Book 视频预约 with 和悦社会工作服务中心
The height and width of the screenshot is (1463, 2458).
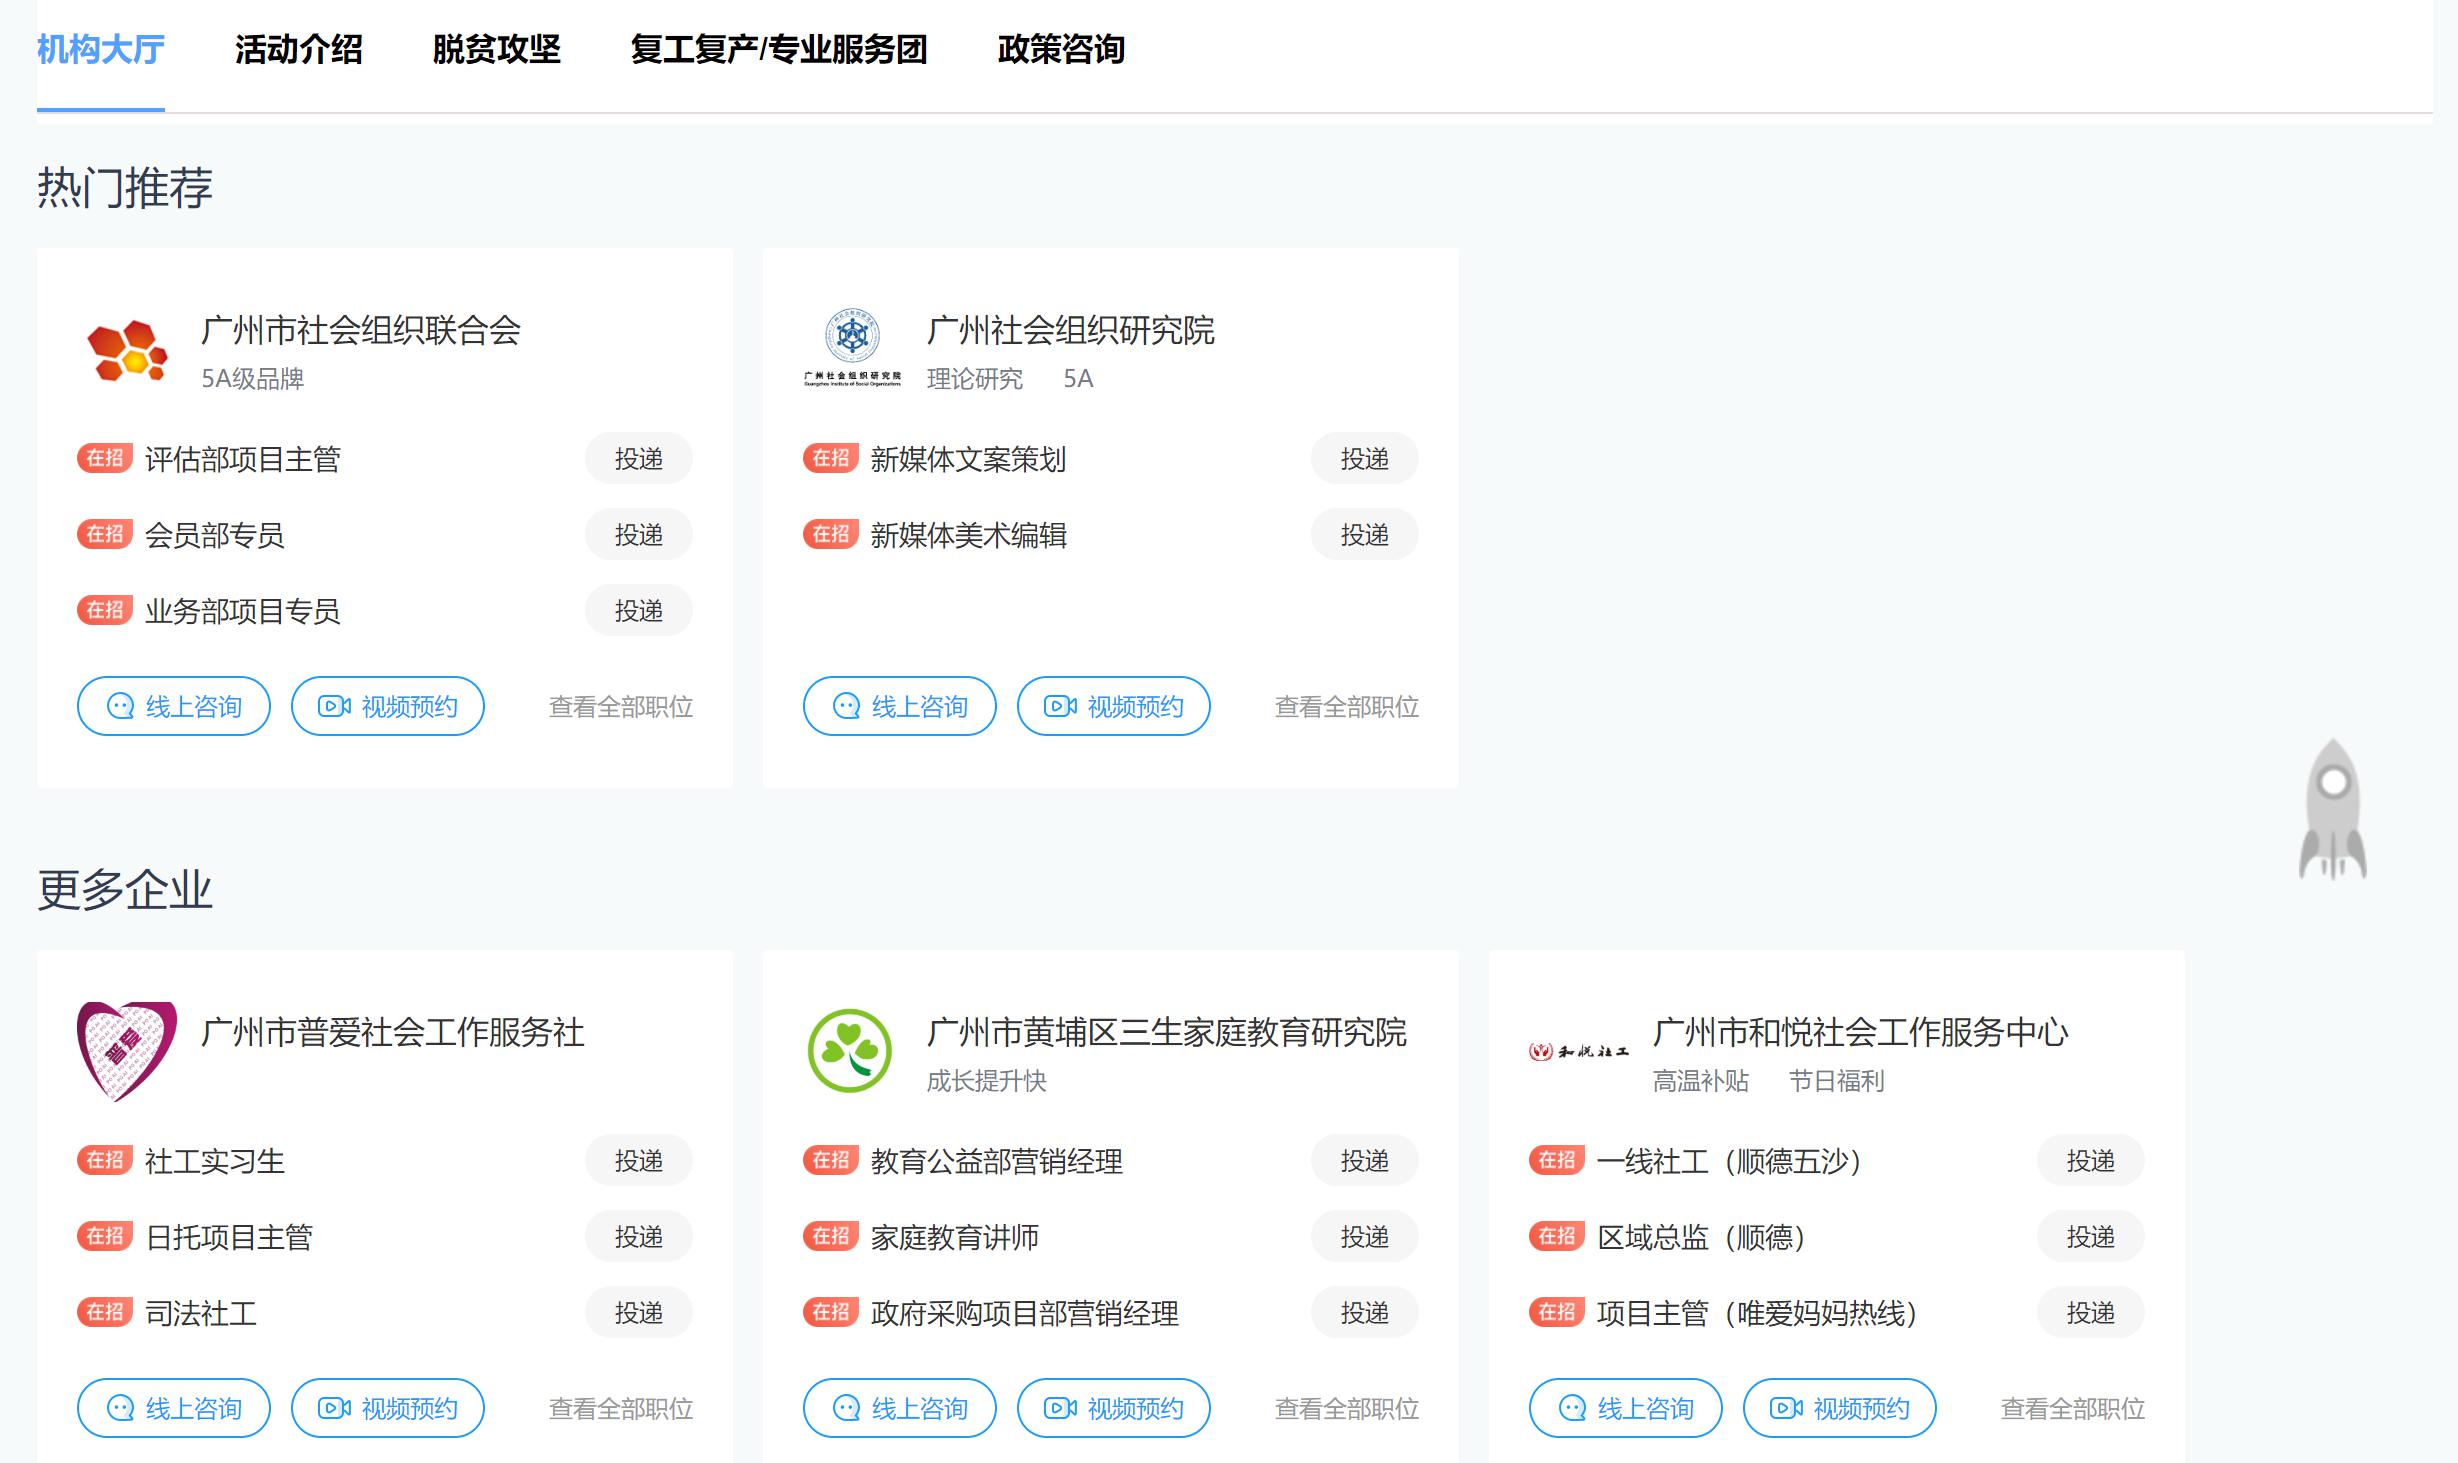(1840, 1409)
